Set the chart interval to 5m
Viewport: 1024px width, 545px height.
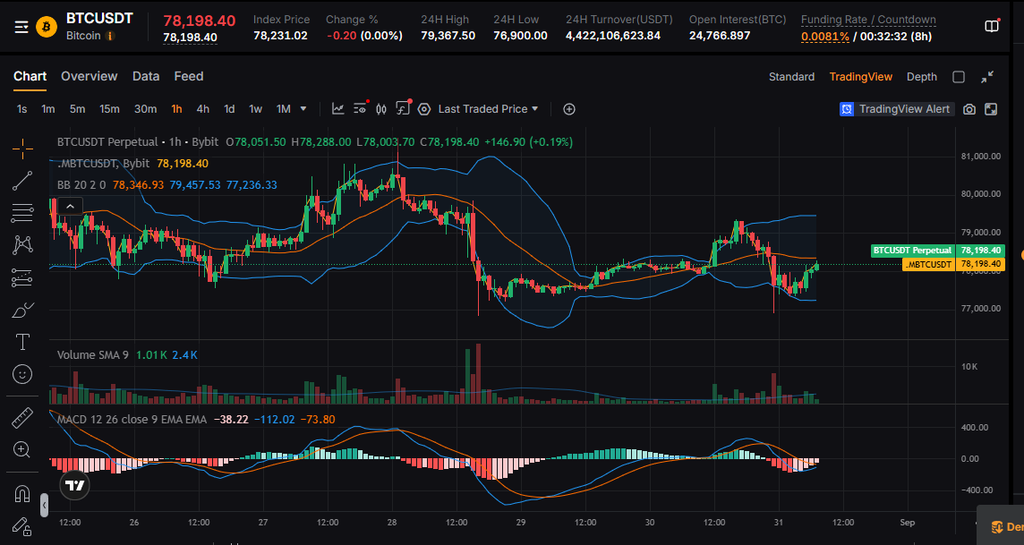pyautogui.click(x=77, y=109)
